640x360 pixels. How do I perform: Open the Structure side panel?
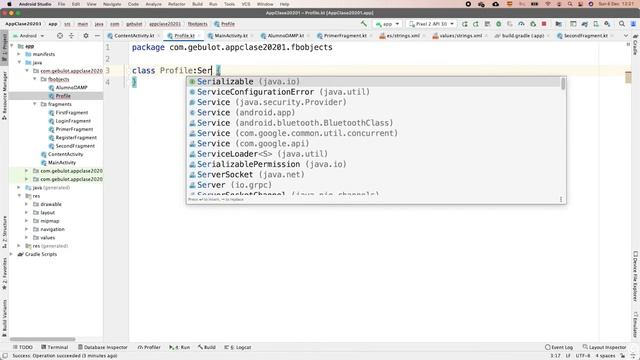[4, 232]
